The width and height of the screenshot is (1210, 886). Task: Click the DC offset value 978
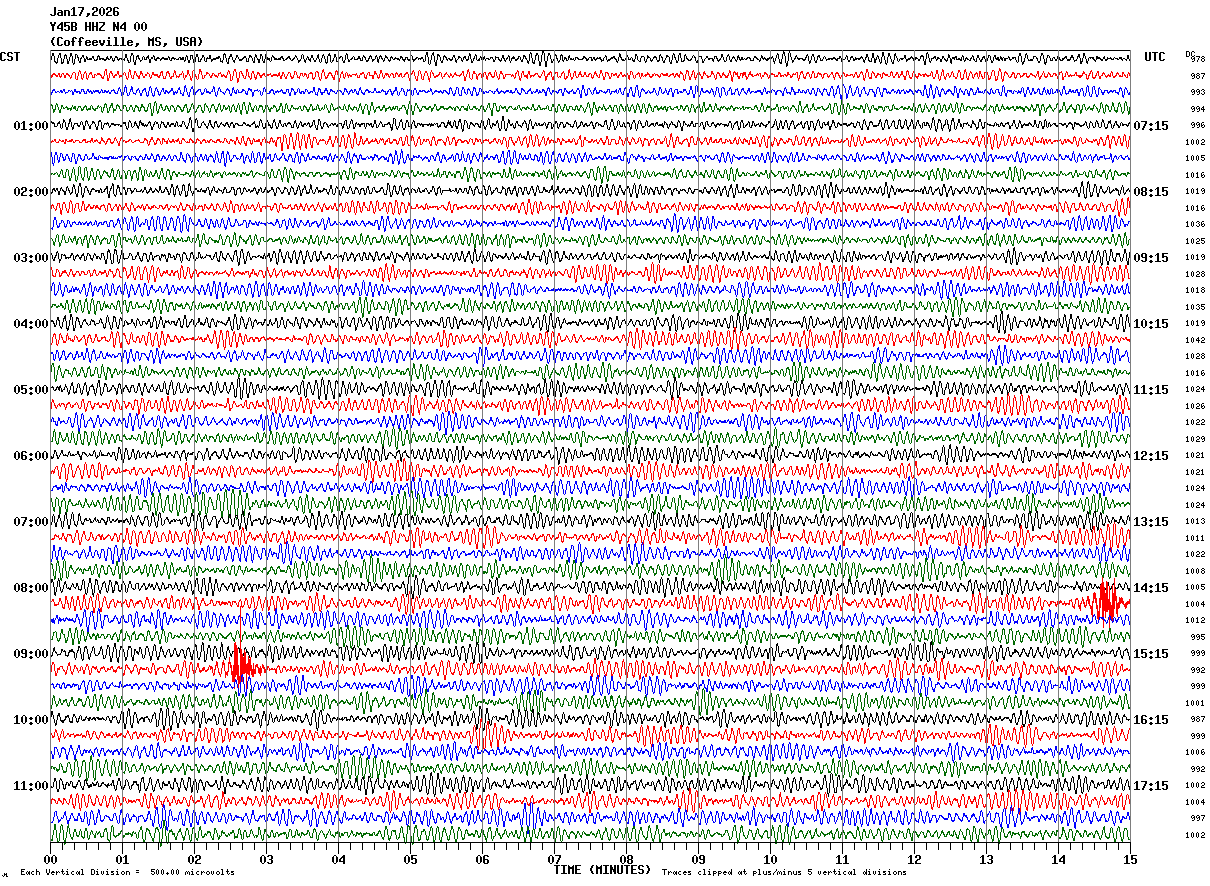[x=1198, y=60]
